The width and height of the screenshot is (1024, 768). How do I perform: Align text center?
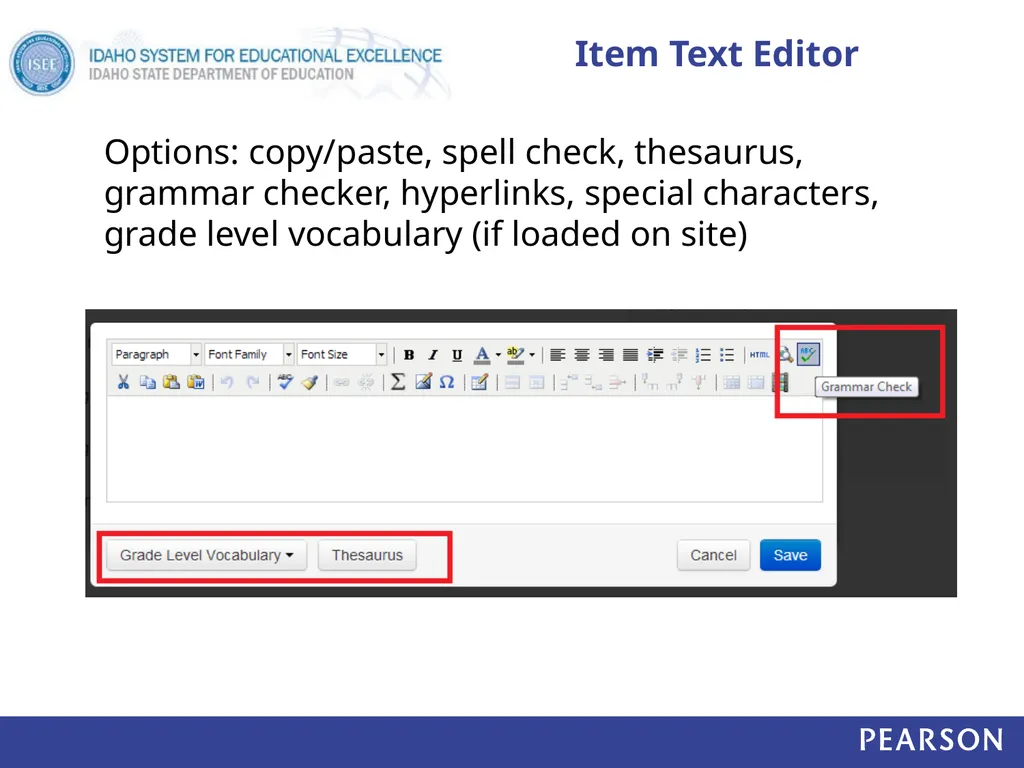[582, 355]
